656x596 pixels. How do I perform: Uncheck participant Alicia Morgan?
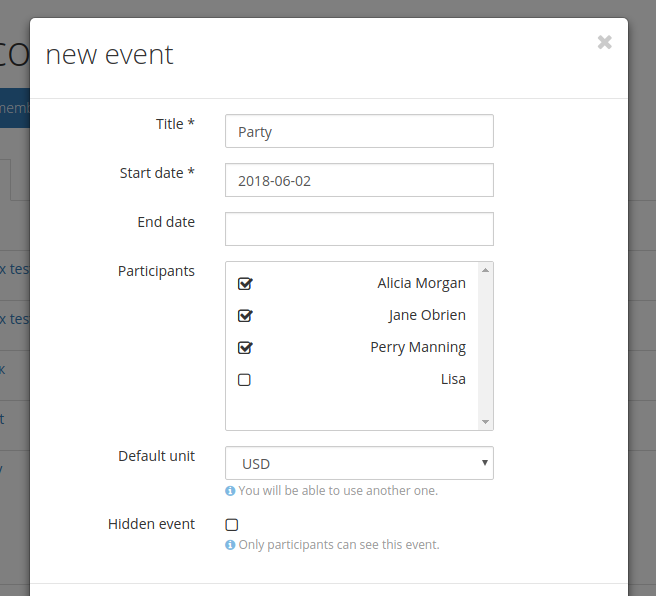point(245,284)
